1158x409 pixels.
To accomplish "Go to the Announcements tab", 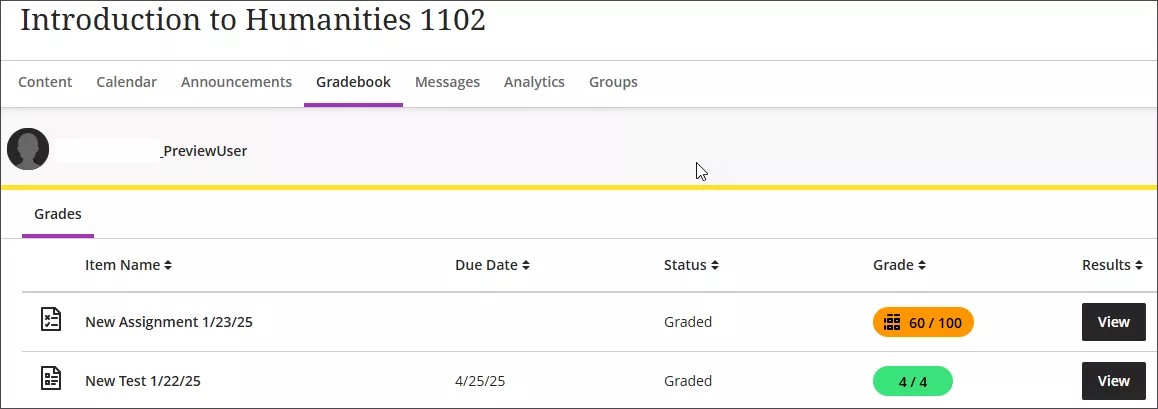I will tap(236, 82).
